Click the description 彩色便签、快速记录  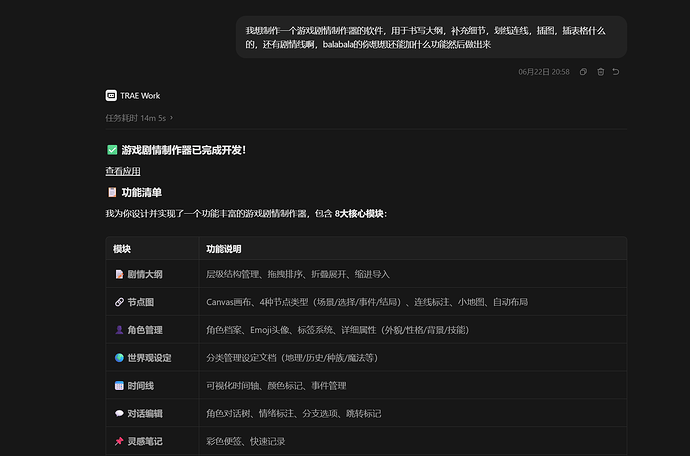(246, 441)
